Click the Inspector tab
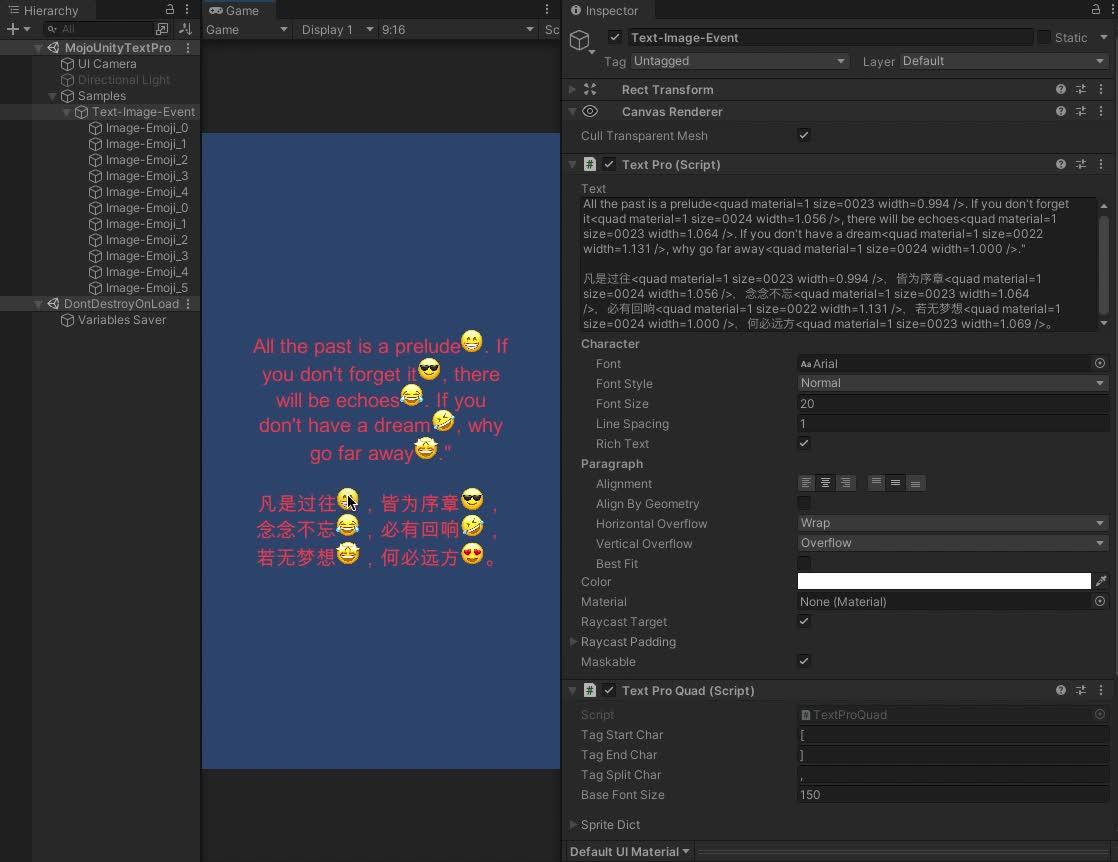 [x=606, y=11]
